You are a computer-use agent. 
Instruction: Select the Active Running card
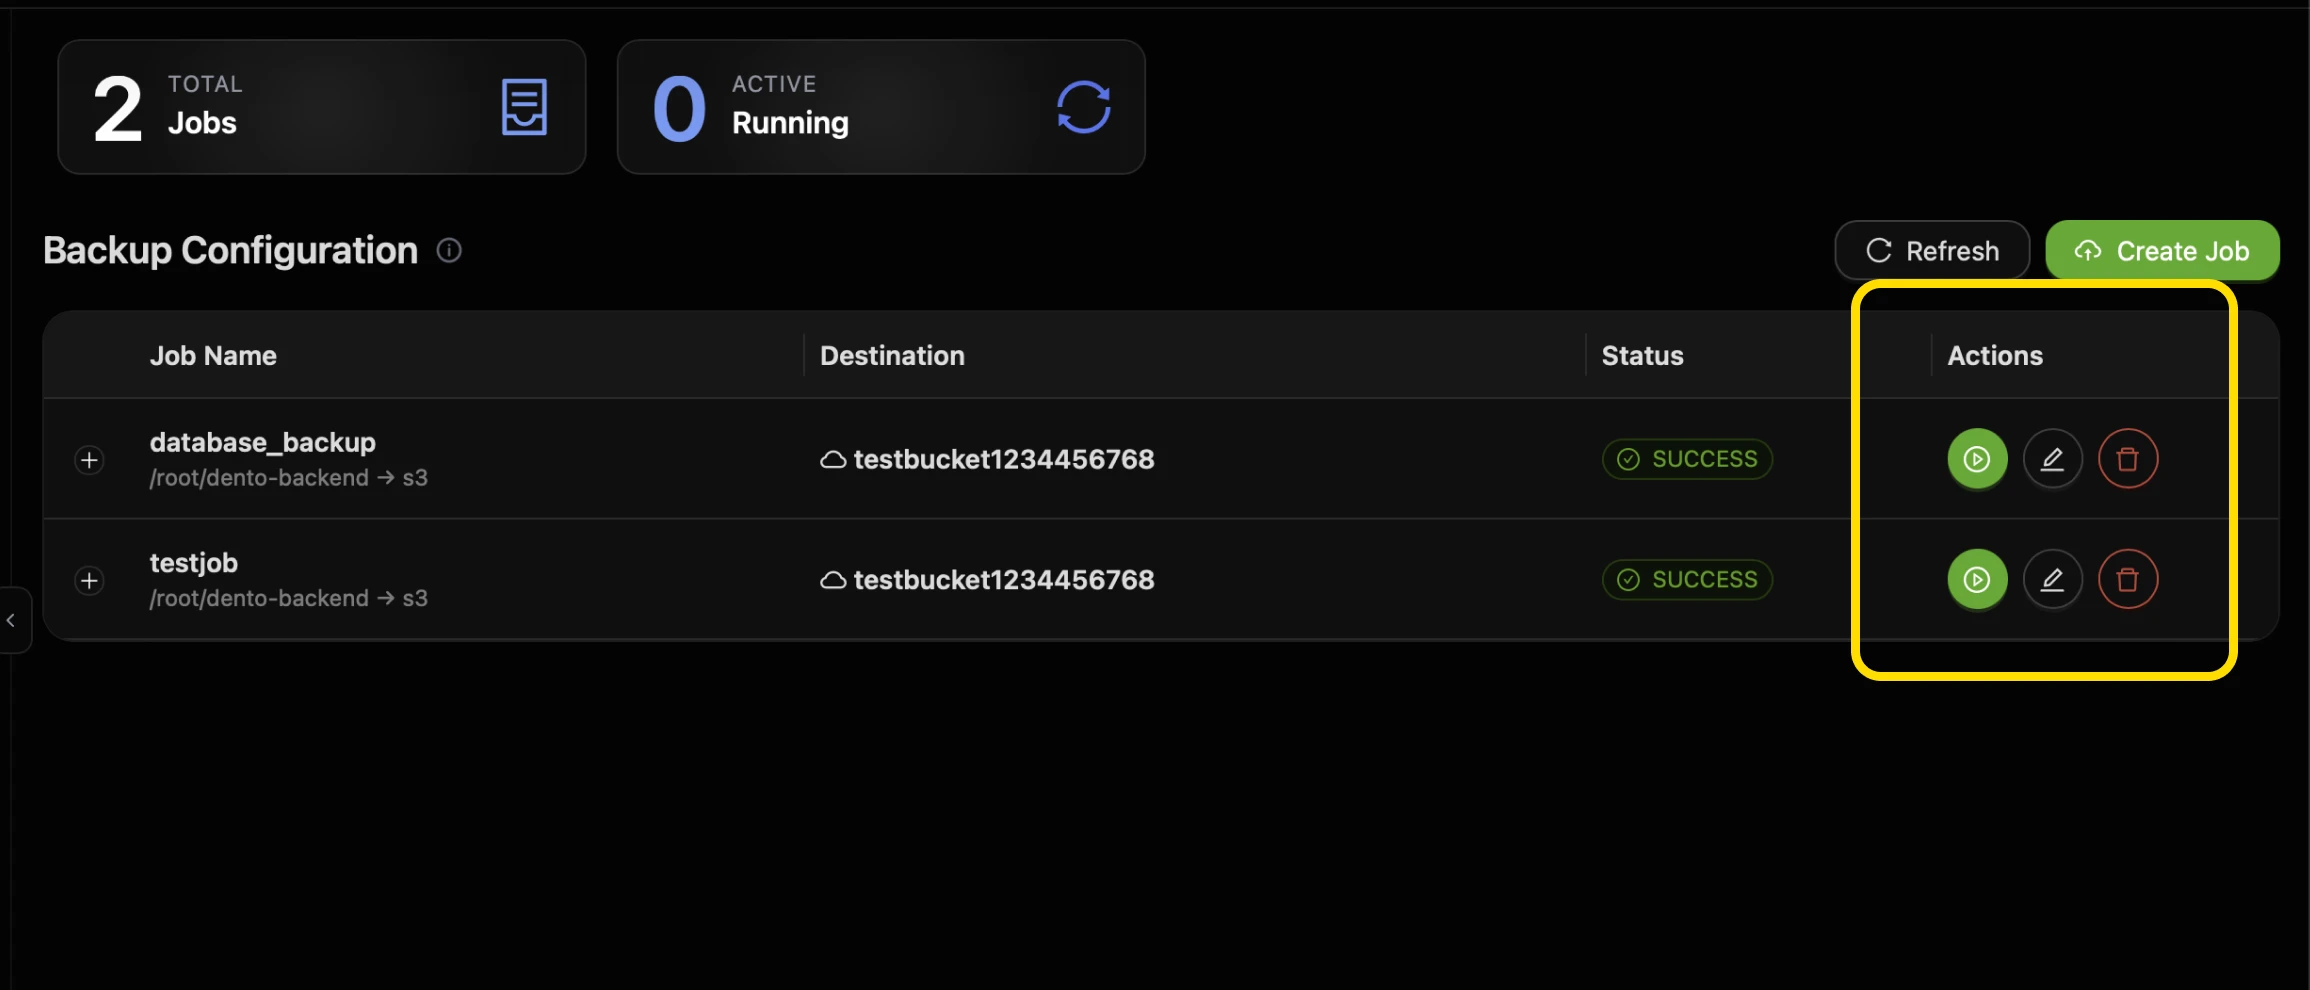coord(881,107)
